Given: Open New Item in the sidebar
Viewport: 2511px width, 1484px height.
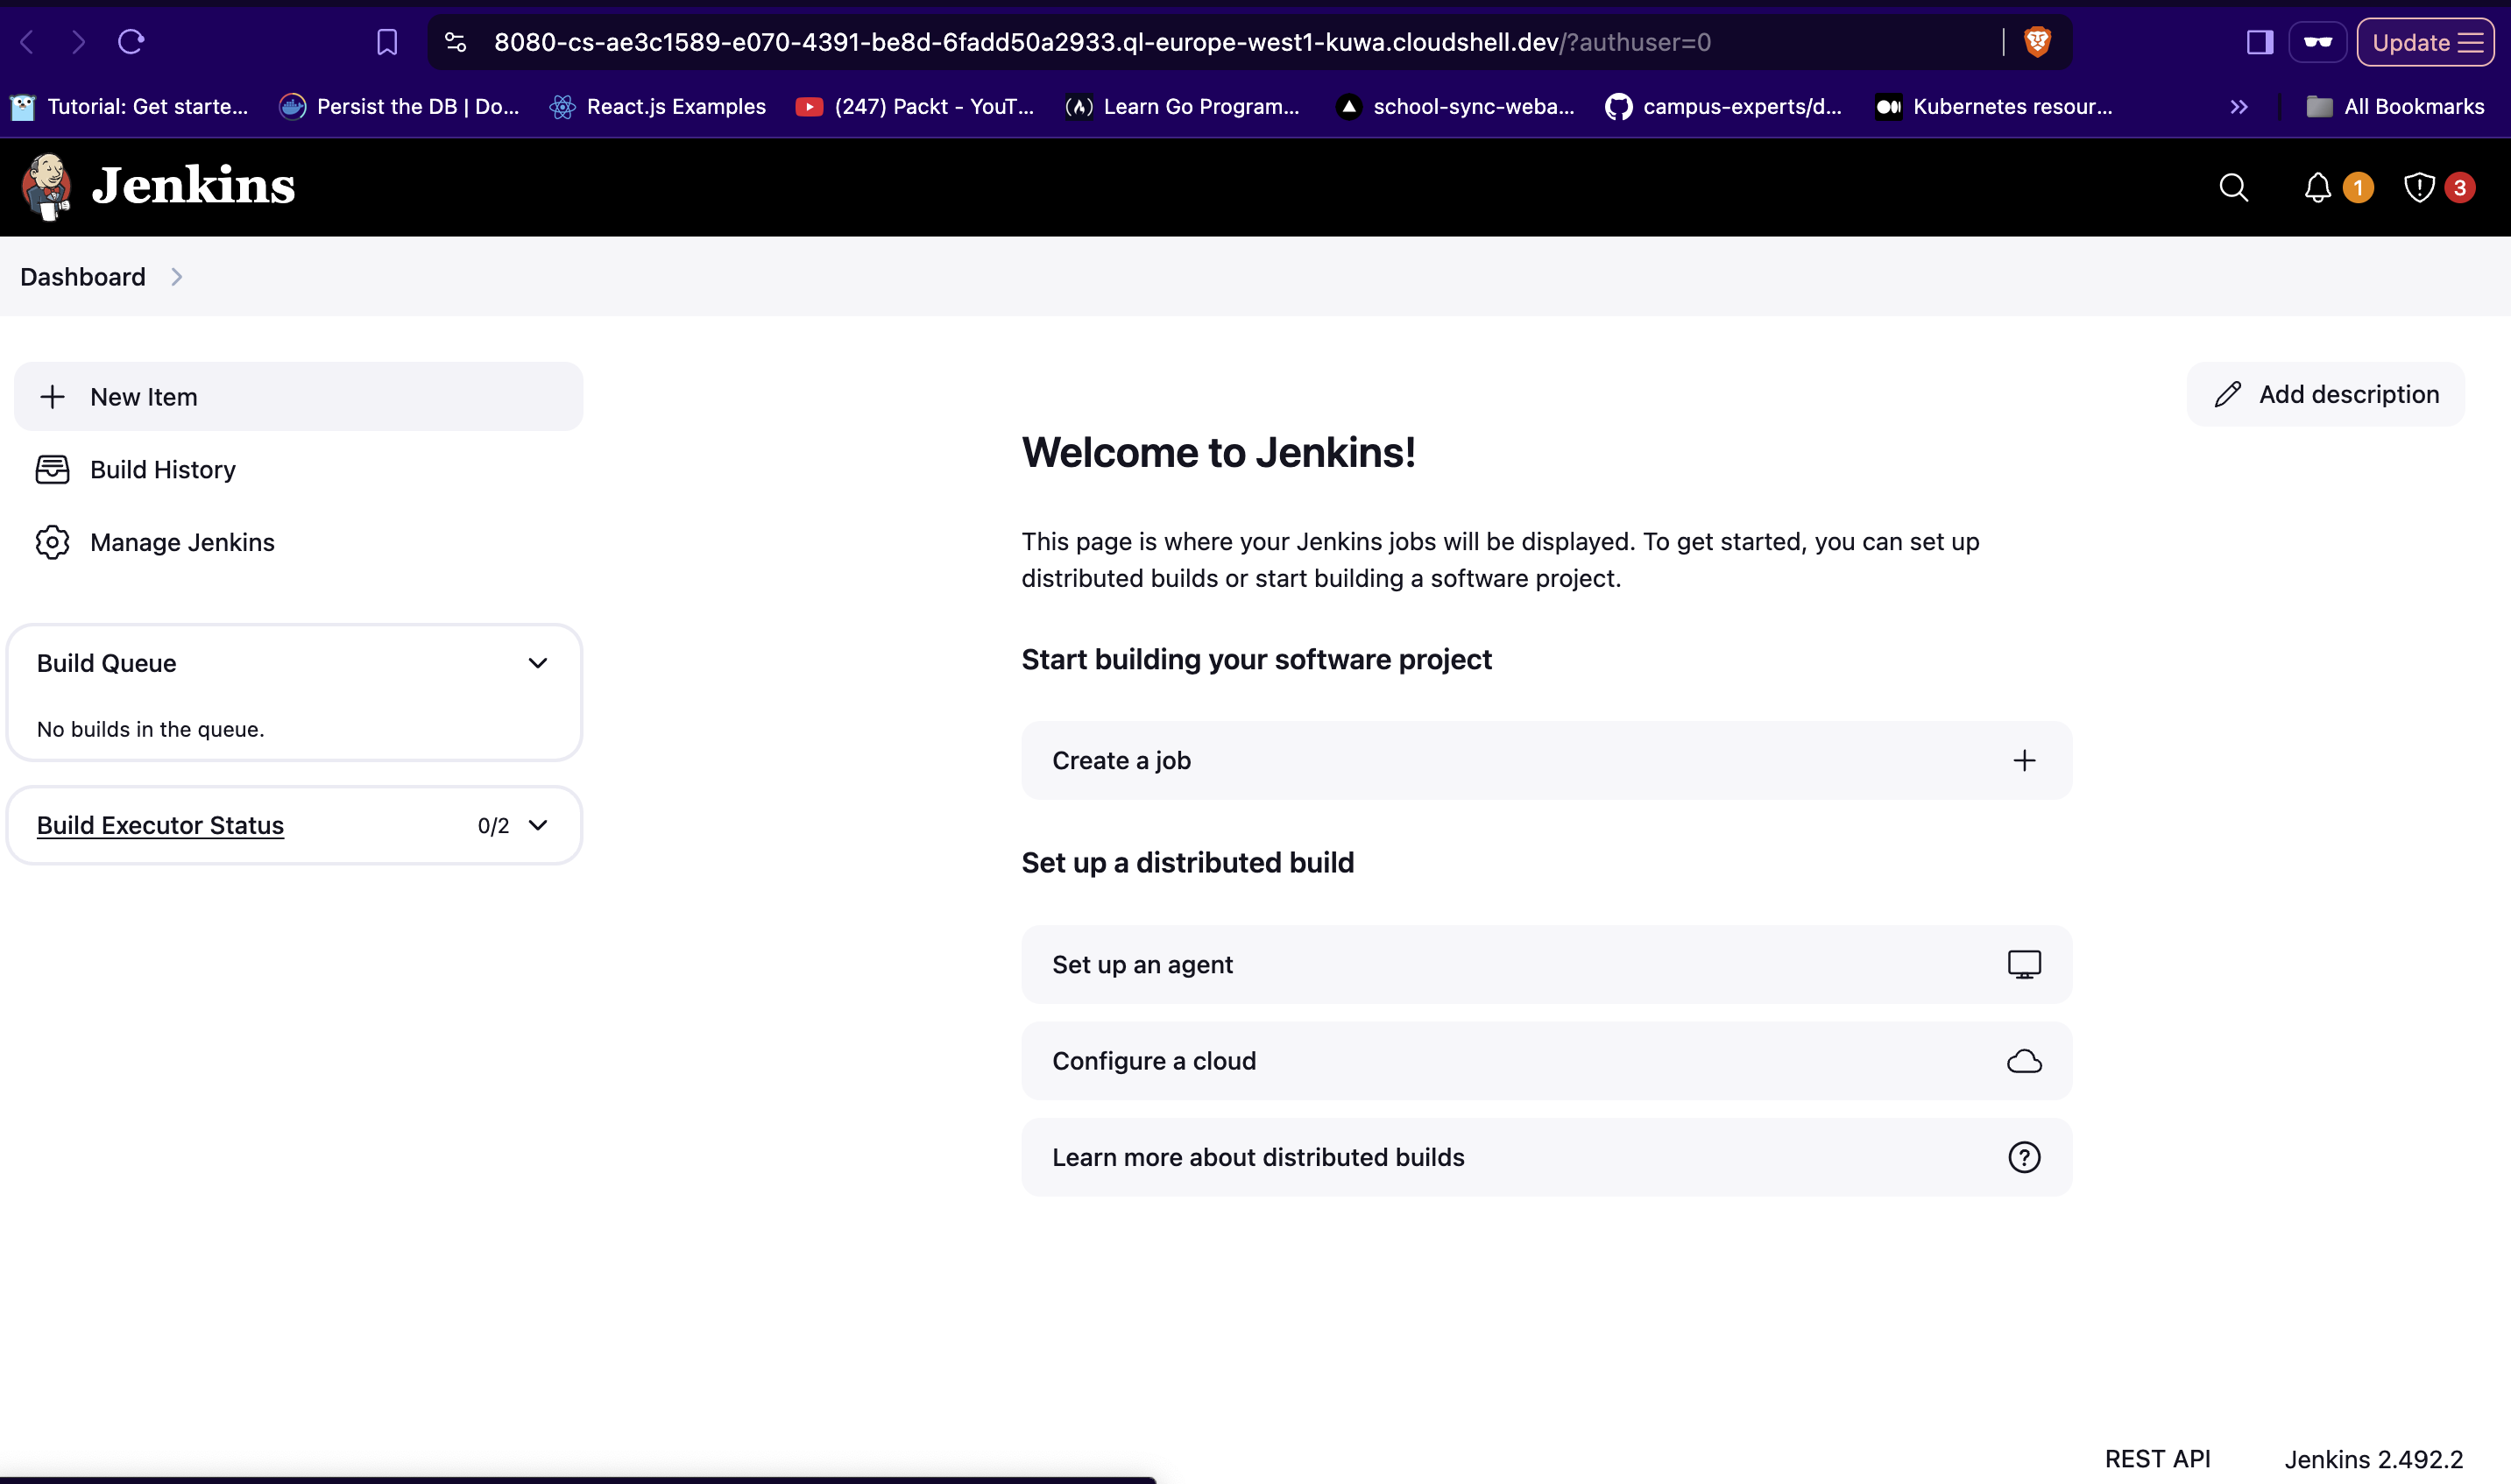Looking at the screenshot, I should point(298,397).
